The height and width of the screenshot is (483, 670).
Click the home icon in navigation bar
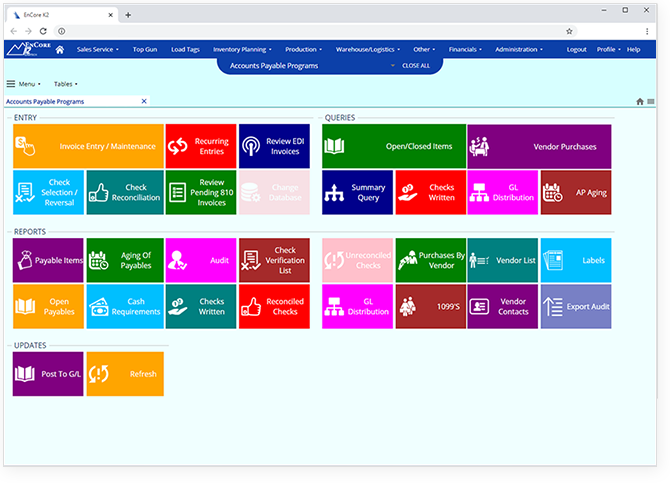pos(59,49)
